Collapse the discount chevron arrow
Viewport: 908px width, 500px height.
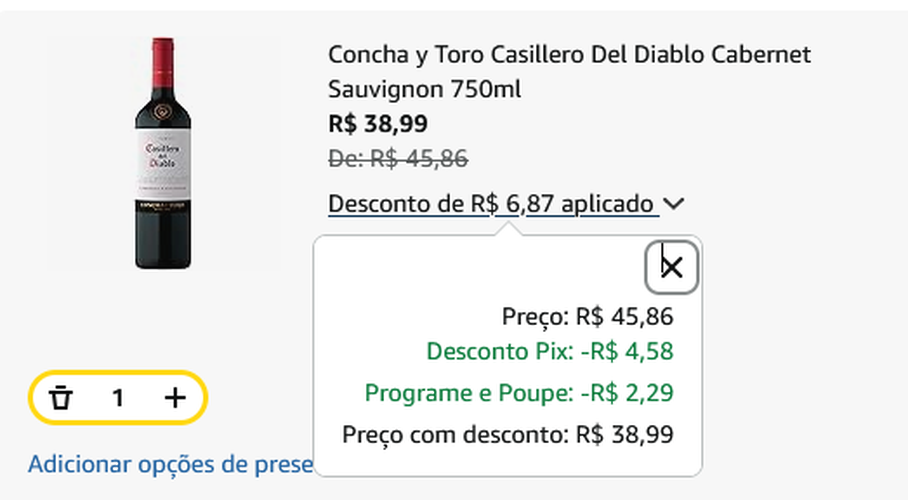(x=674, y=204)
